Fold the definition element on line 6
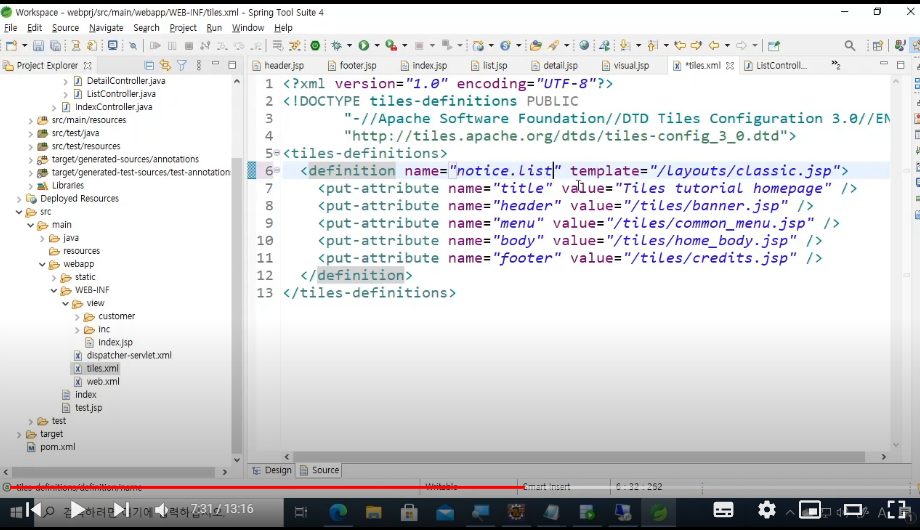The image size is (920, 530). (277, 171)
